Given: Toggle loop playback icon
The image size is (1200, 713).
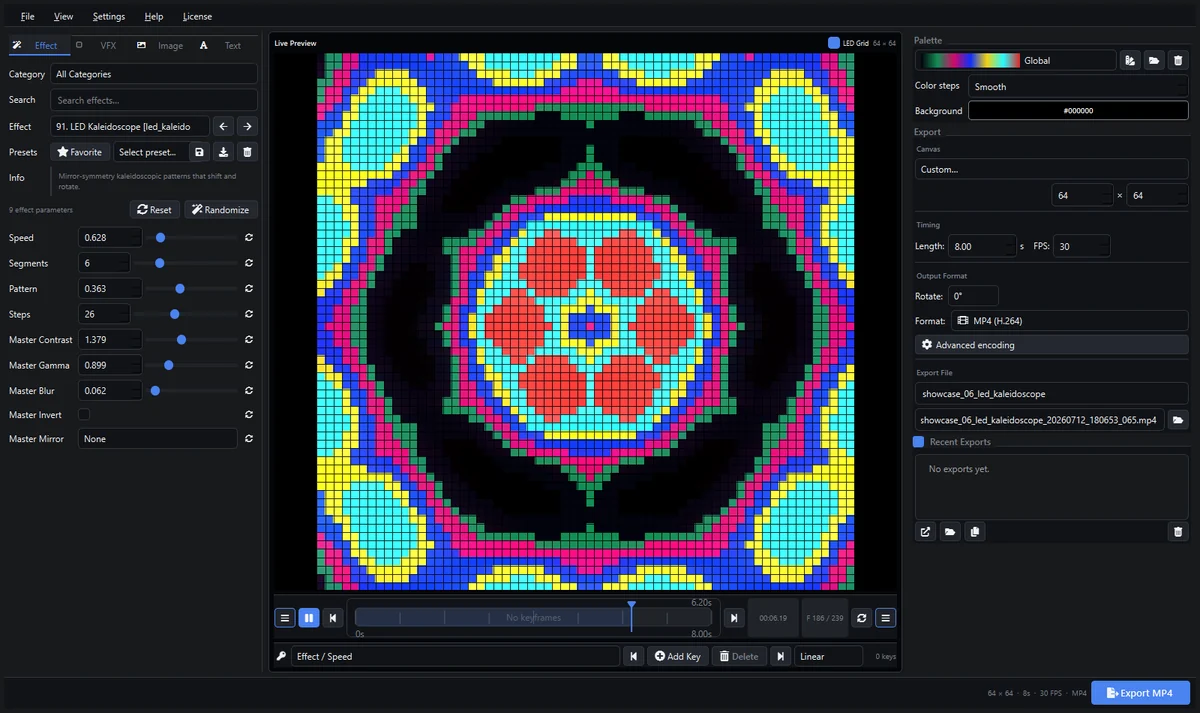Looking at the screenshot, I should 862,618.
